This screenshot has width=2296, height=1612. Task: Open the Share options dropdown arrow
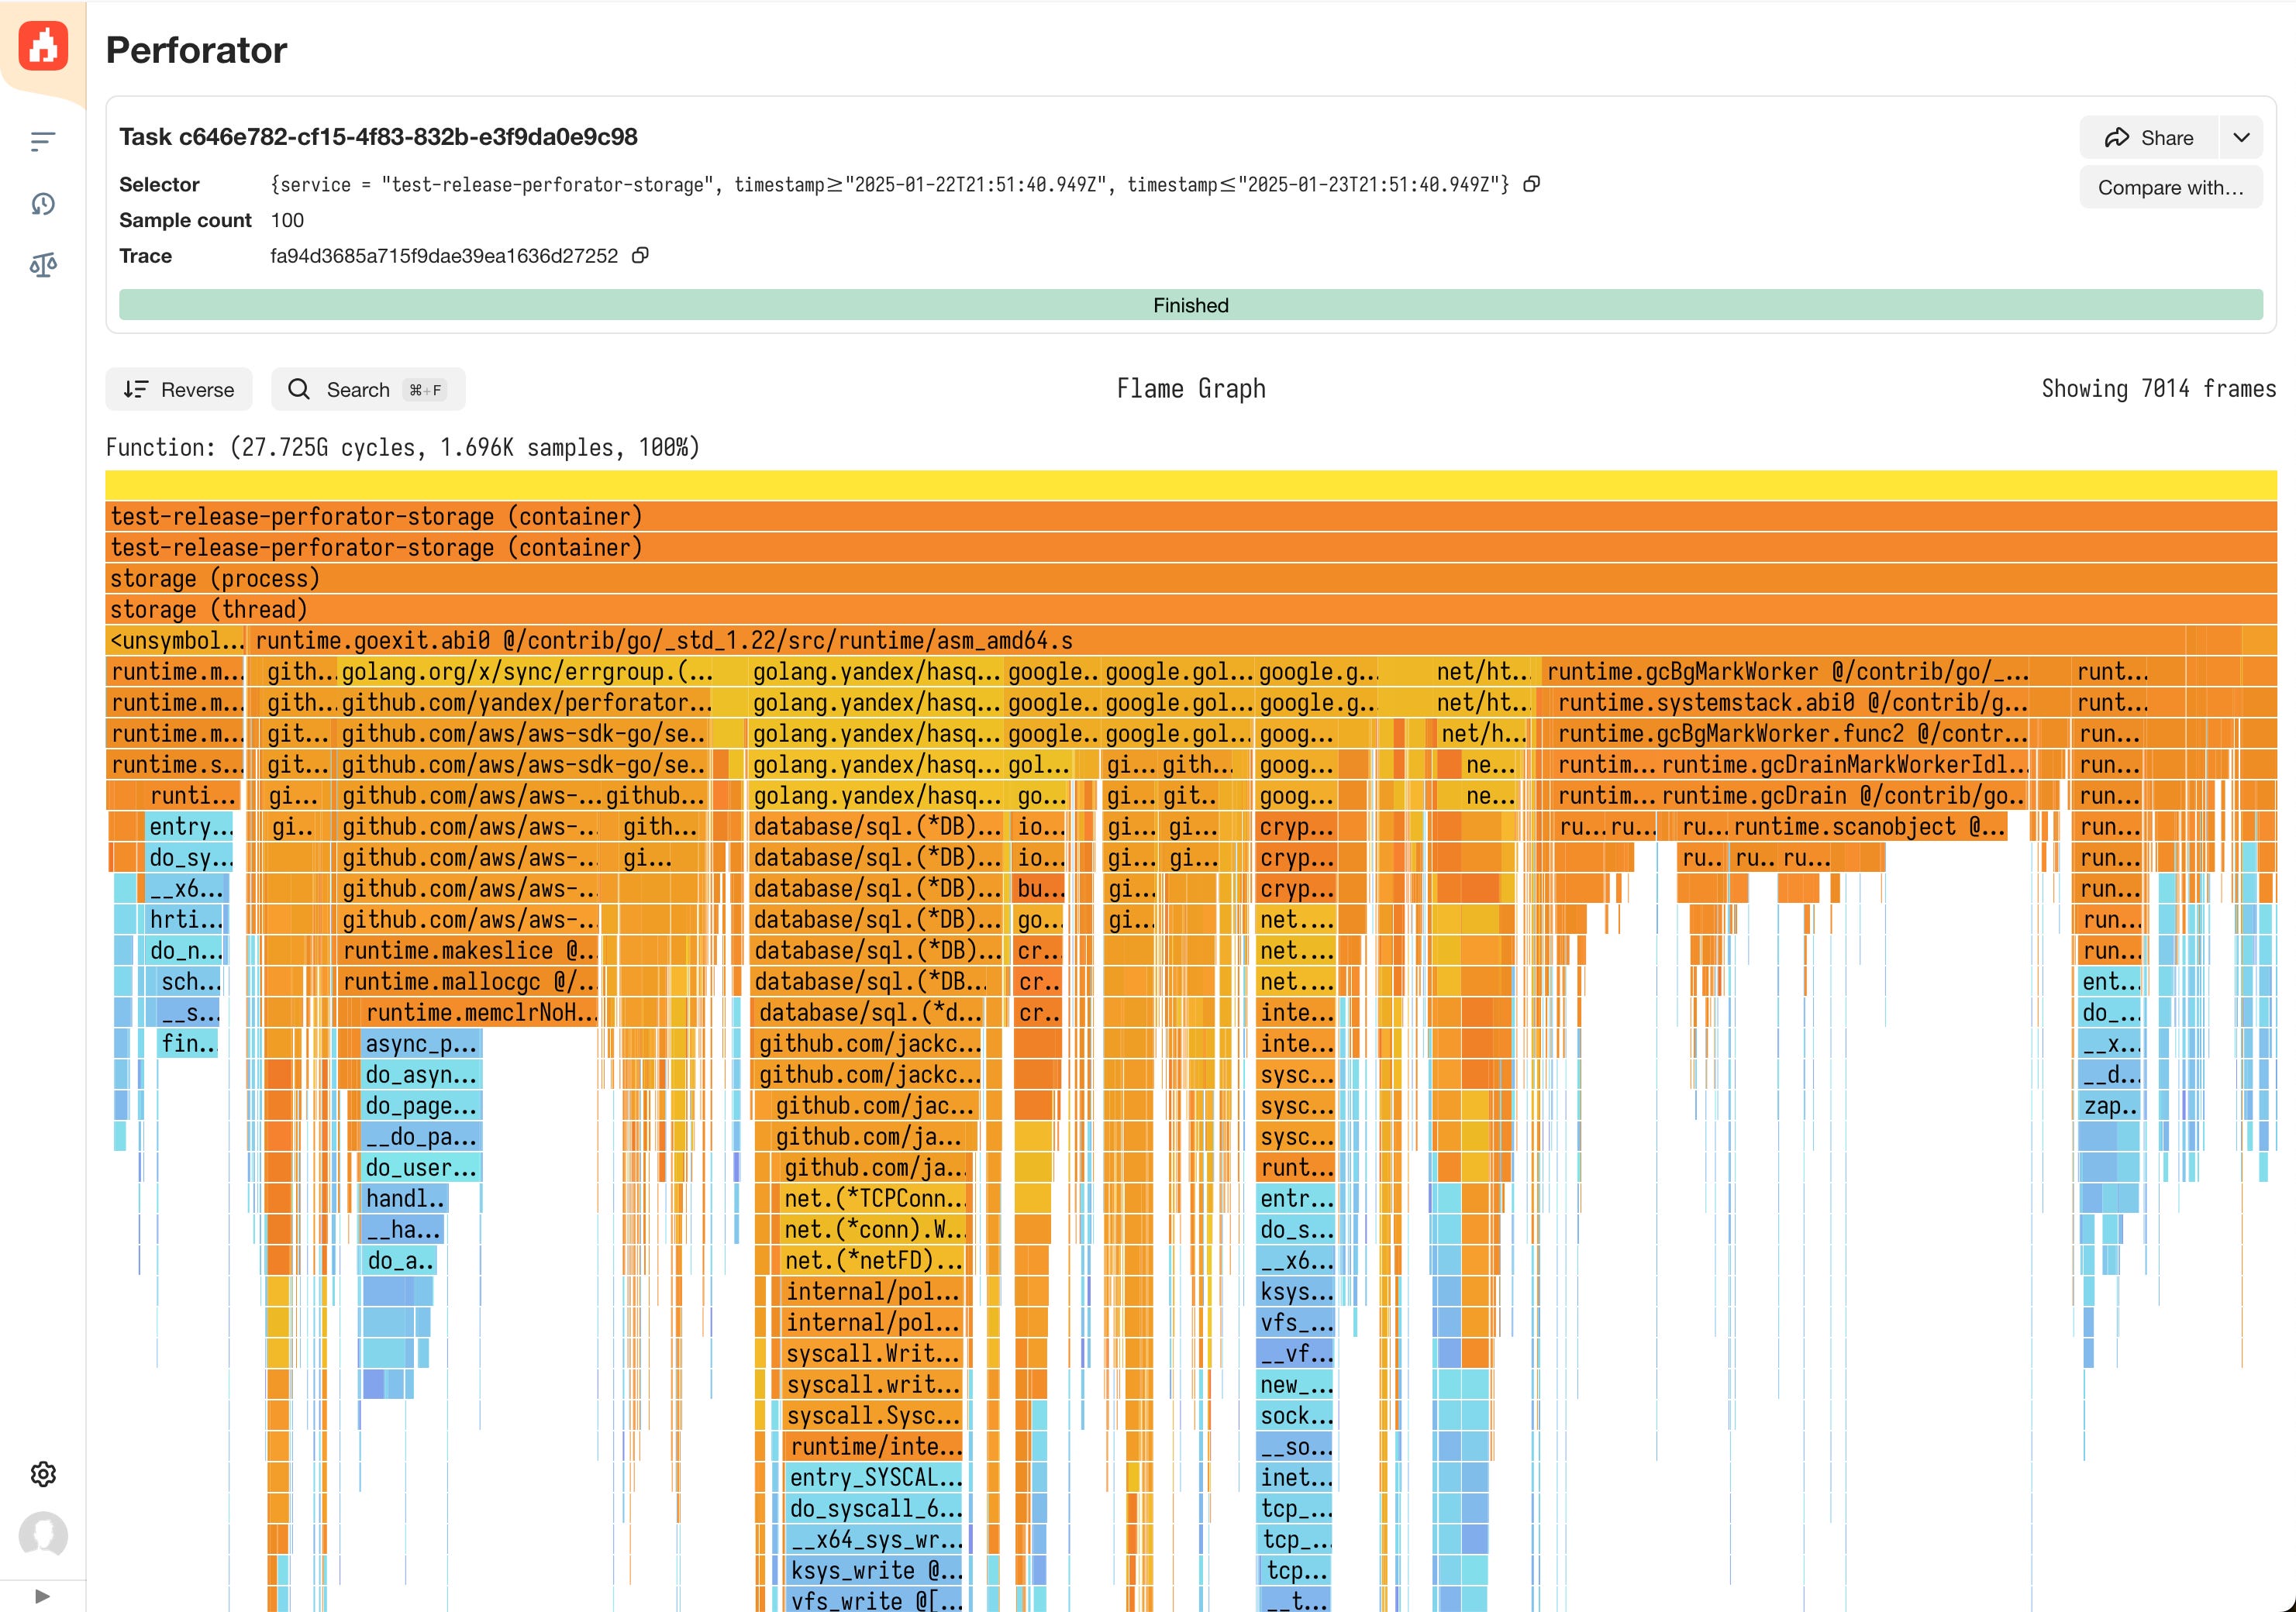(x=2241, y=138)
